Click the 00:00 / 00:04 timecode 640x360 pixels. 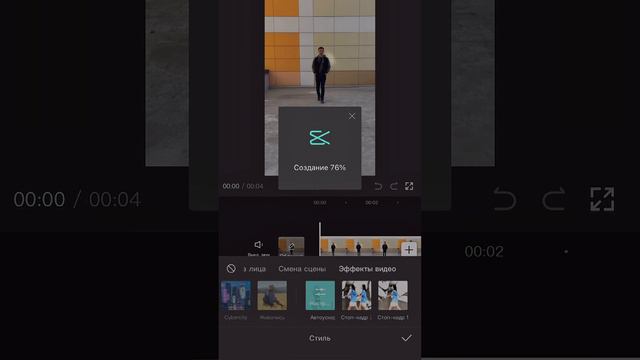tap(243, 186)
